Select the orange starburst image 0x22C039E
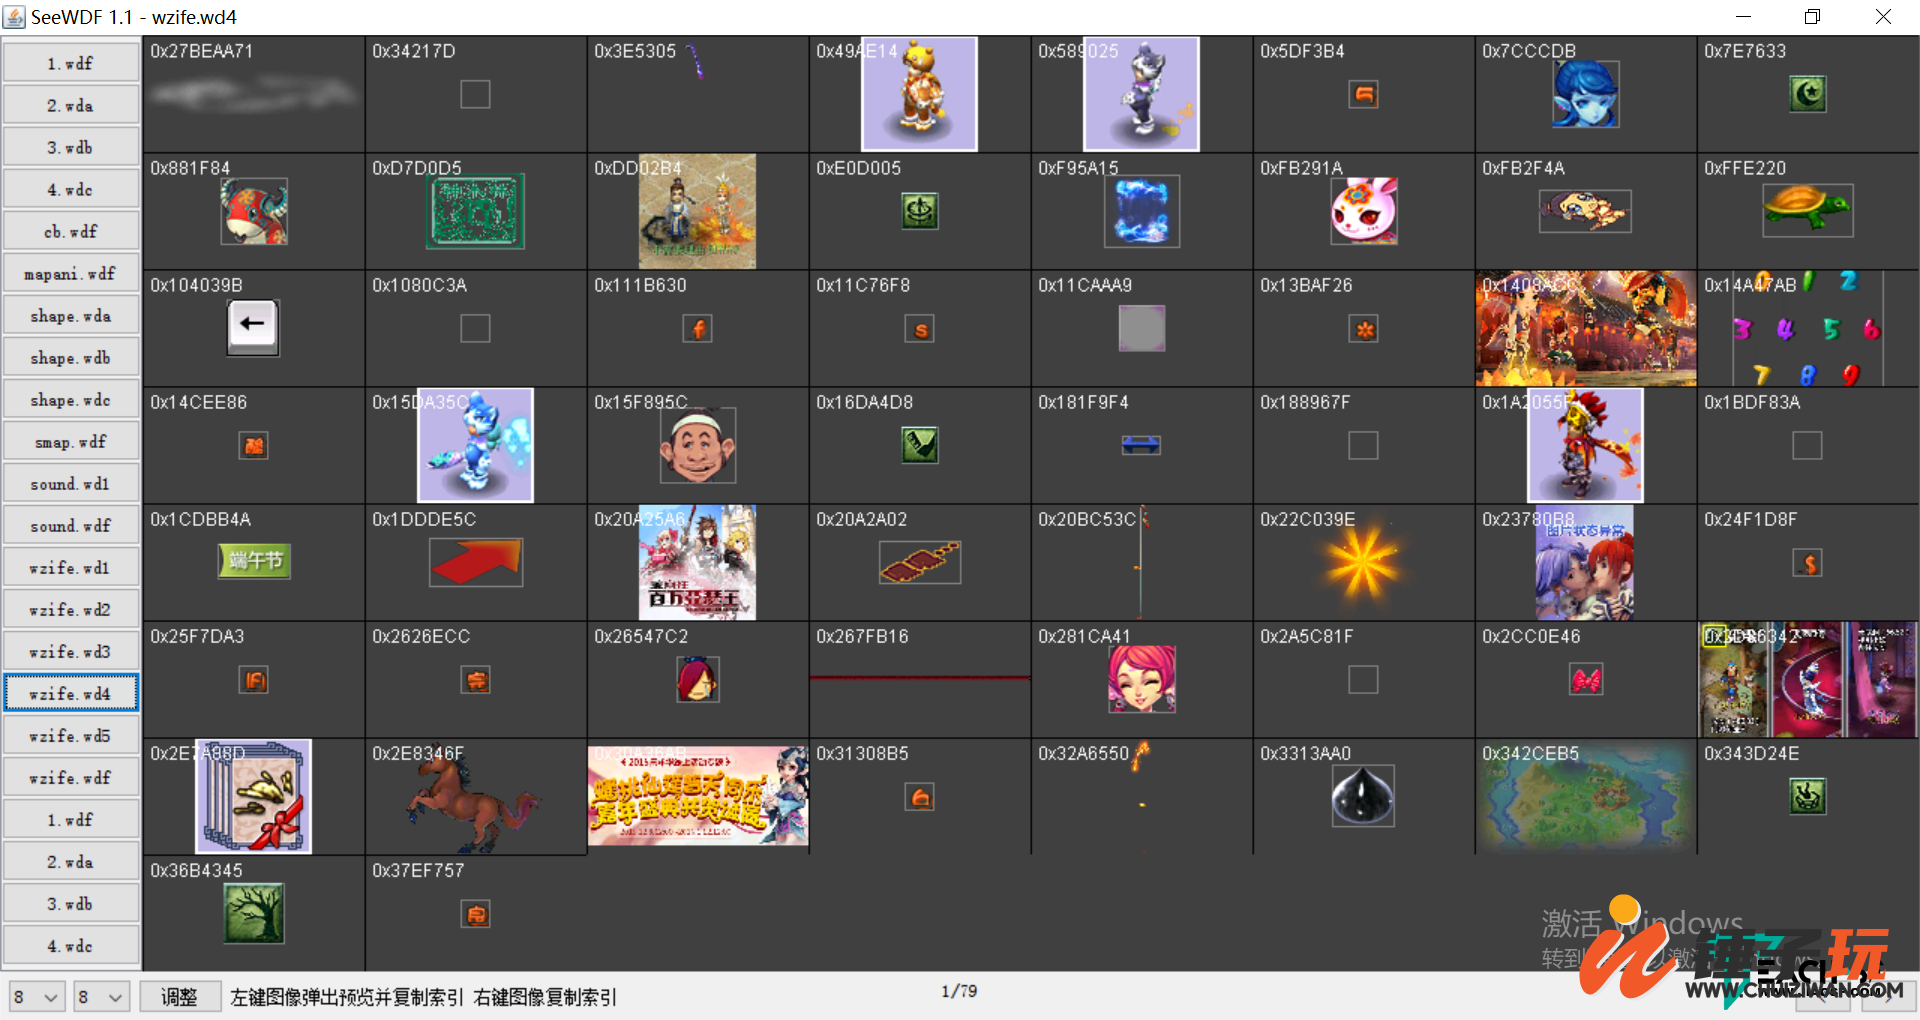 pos(1363,562)
